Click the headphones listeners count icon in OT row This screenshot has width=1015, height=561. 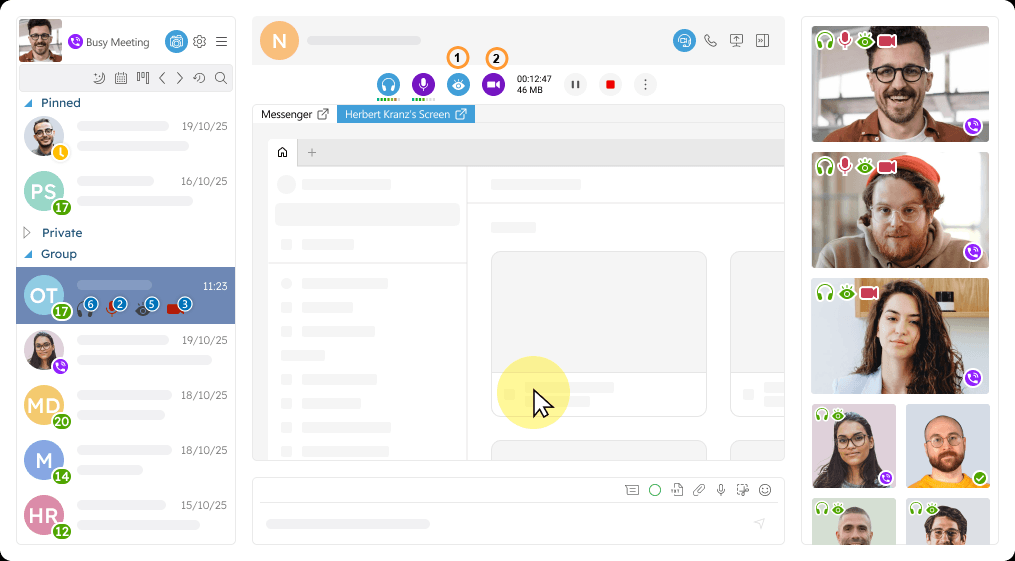click(x=87, y=308)
